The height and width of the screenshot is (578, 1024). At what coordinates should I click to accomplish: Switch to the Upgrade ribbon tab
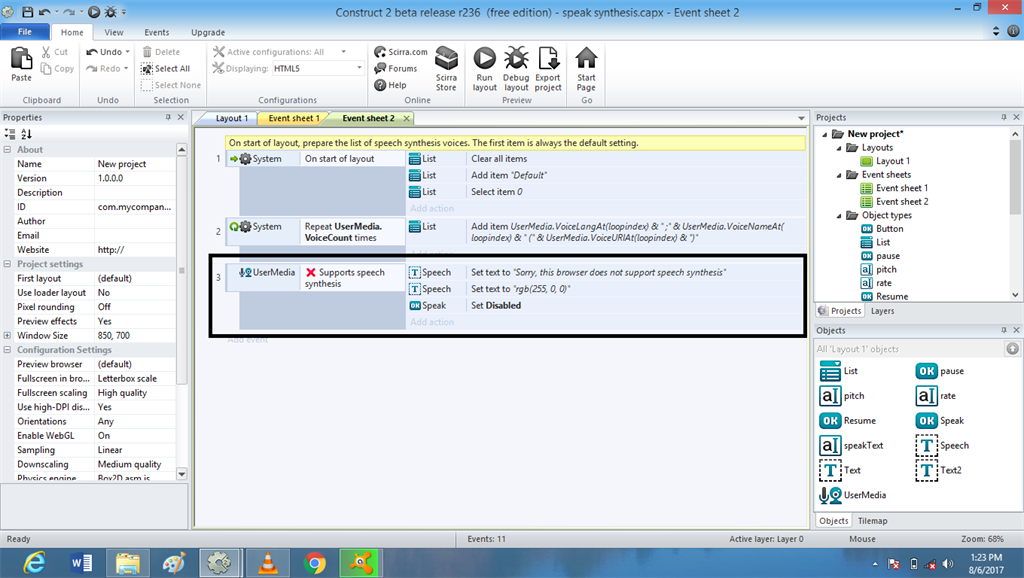coord(208,32)
